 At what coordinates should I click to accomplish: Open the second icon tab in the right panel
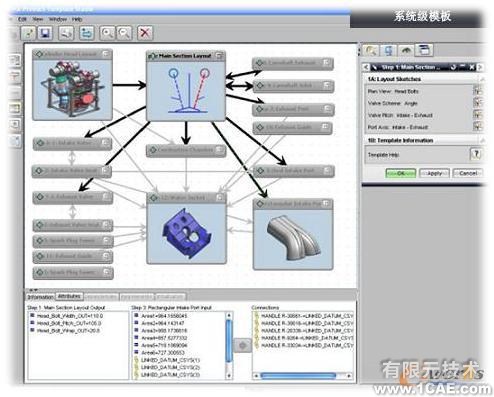click(x=388, y=50)
